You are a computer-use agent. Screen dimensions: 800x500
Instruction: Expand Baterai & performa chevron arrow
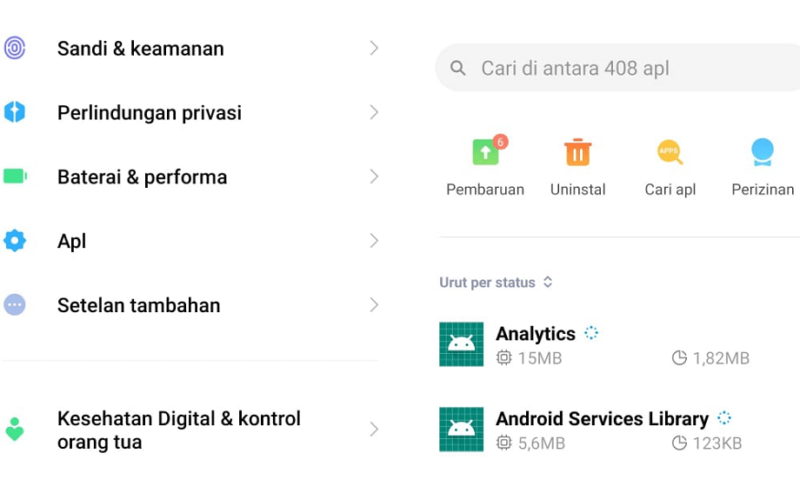374,177
